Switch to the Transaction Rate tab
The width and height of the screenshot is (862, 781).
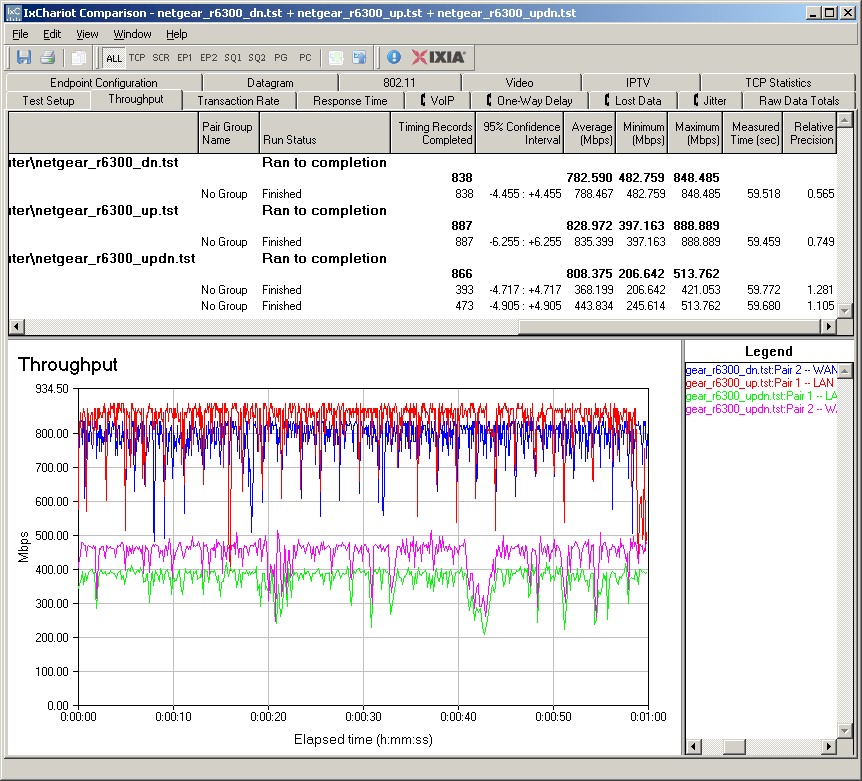(239, 101)
